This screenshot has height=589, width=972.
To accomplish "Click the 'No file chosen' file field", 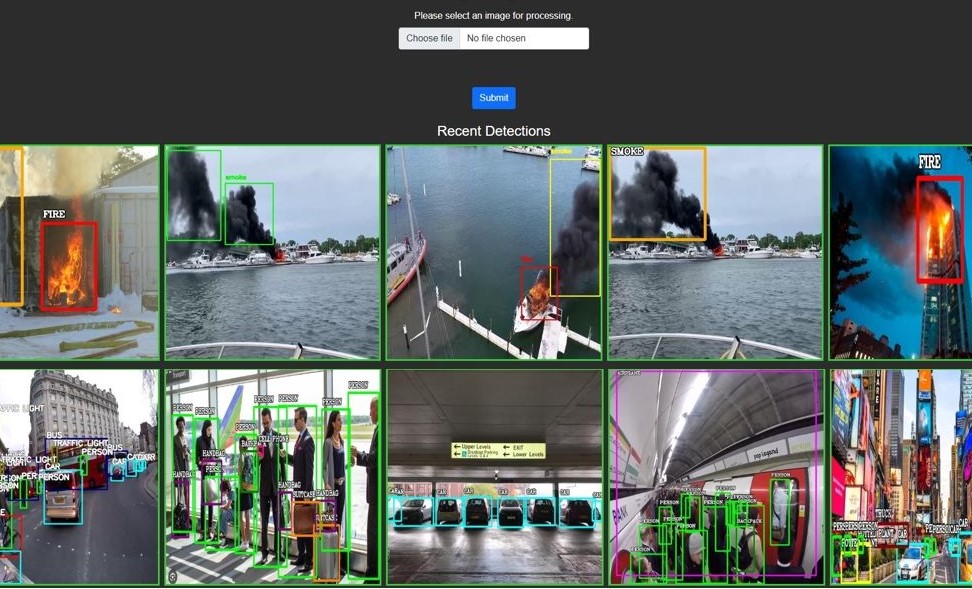I will point(523,39).
